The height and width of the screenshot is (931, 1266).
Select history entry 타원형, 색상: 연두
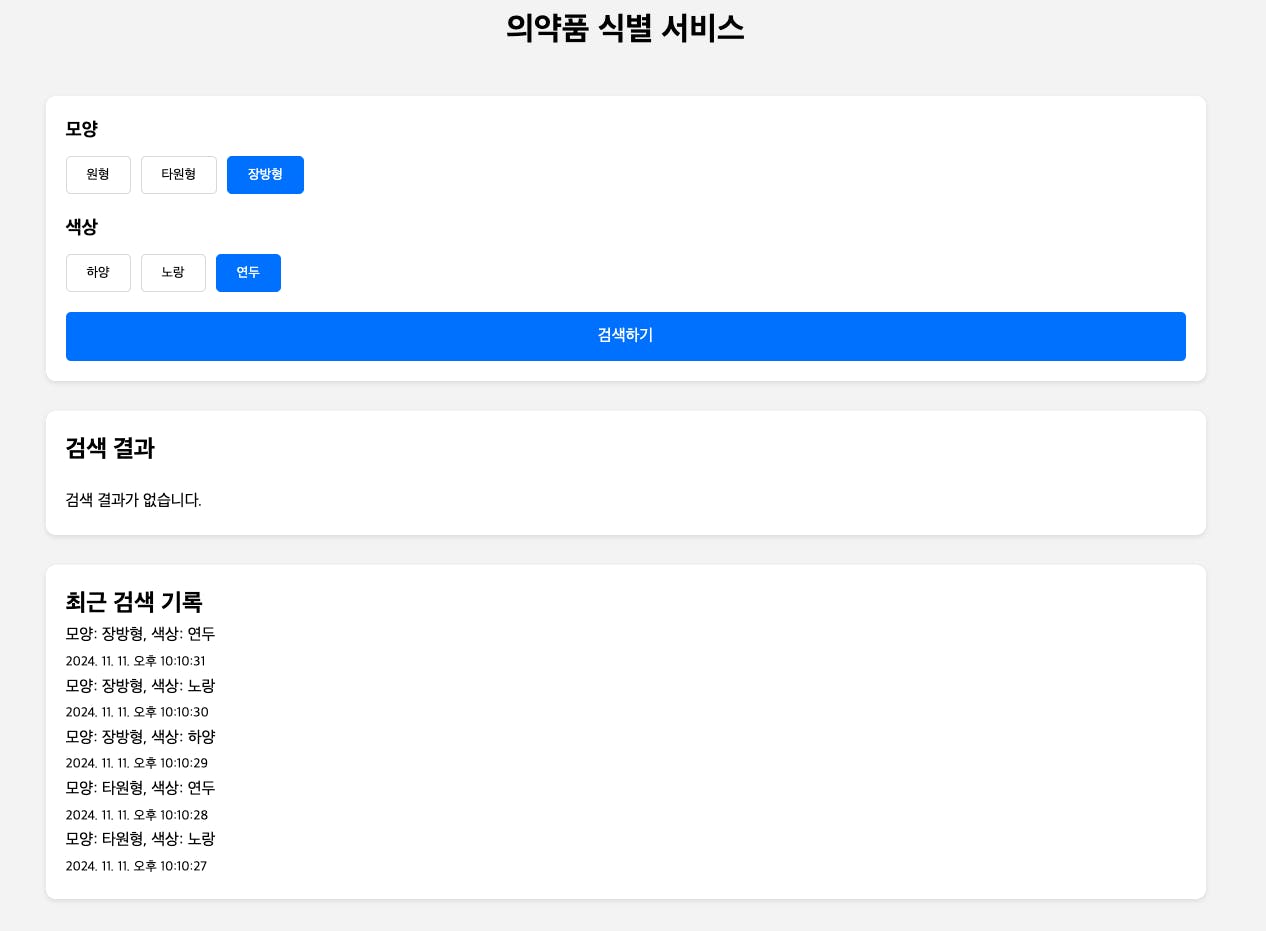click(x=141, y=788)
